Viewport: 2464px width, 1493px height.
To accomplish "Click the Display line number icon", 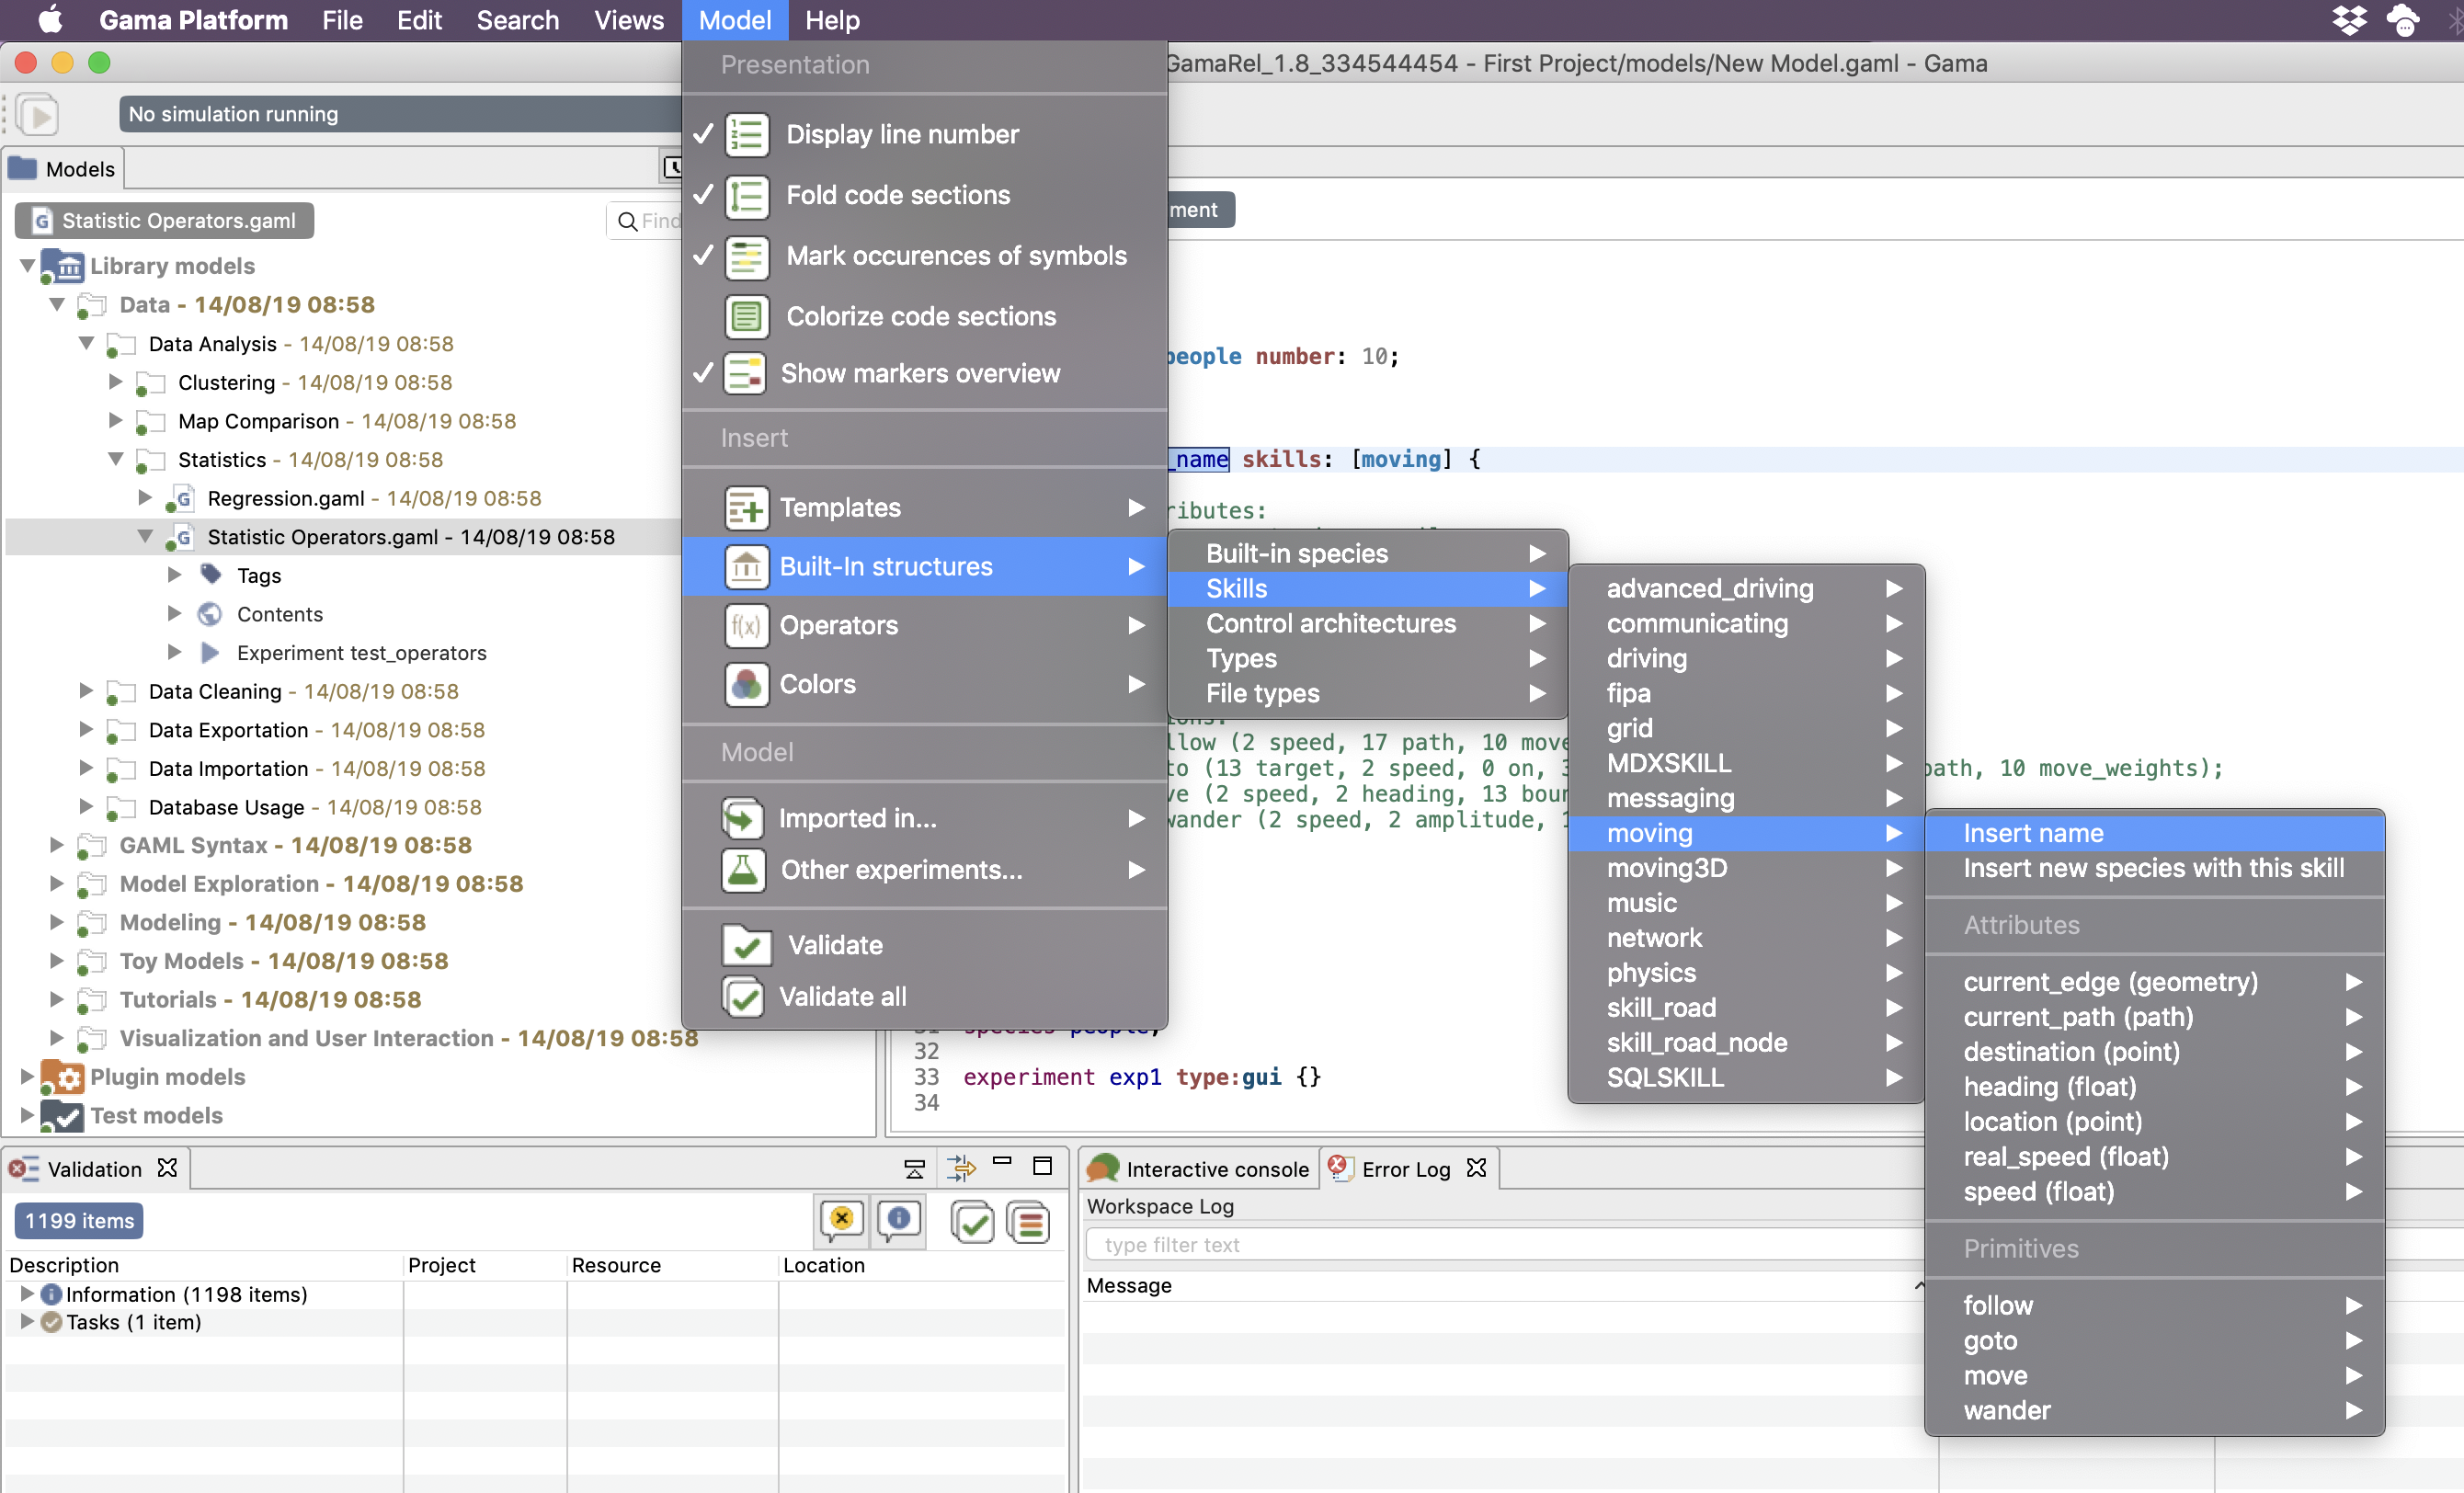I will (x=746, y=134).
